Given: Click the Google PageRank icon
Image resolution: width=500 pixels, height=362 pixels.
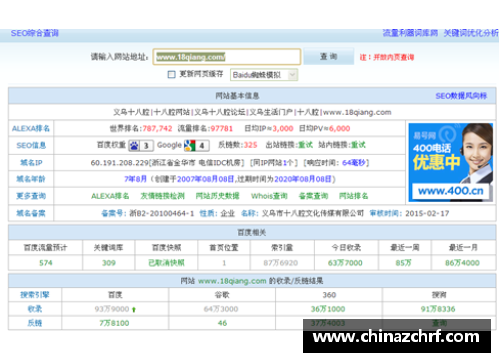Looking at the screenshot, I should coord(190,145).
